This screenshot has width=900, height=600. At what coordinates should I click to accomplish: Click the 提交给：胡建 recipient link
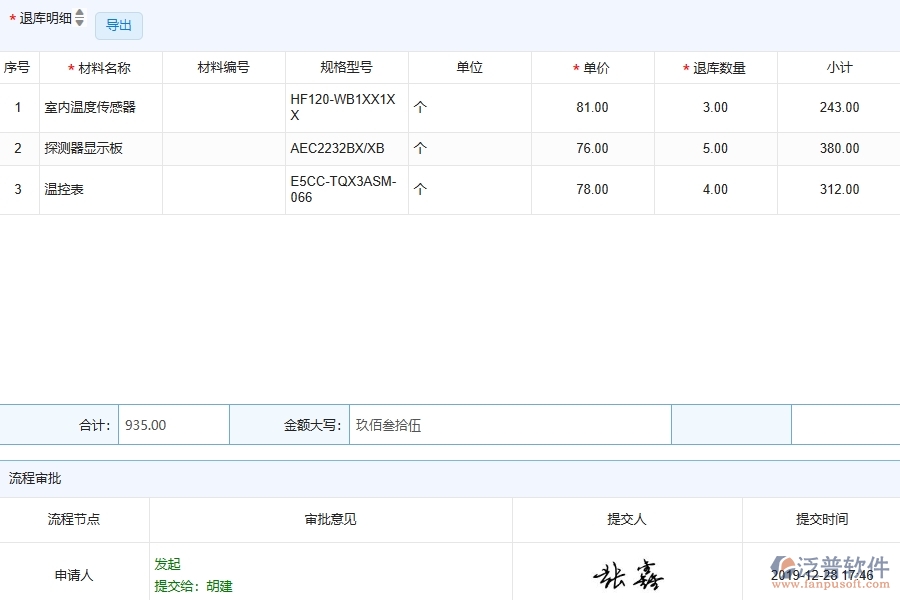pyautogui.click(x=193, y=587)
